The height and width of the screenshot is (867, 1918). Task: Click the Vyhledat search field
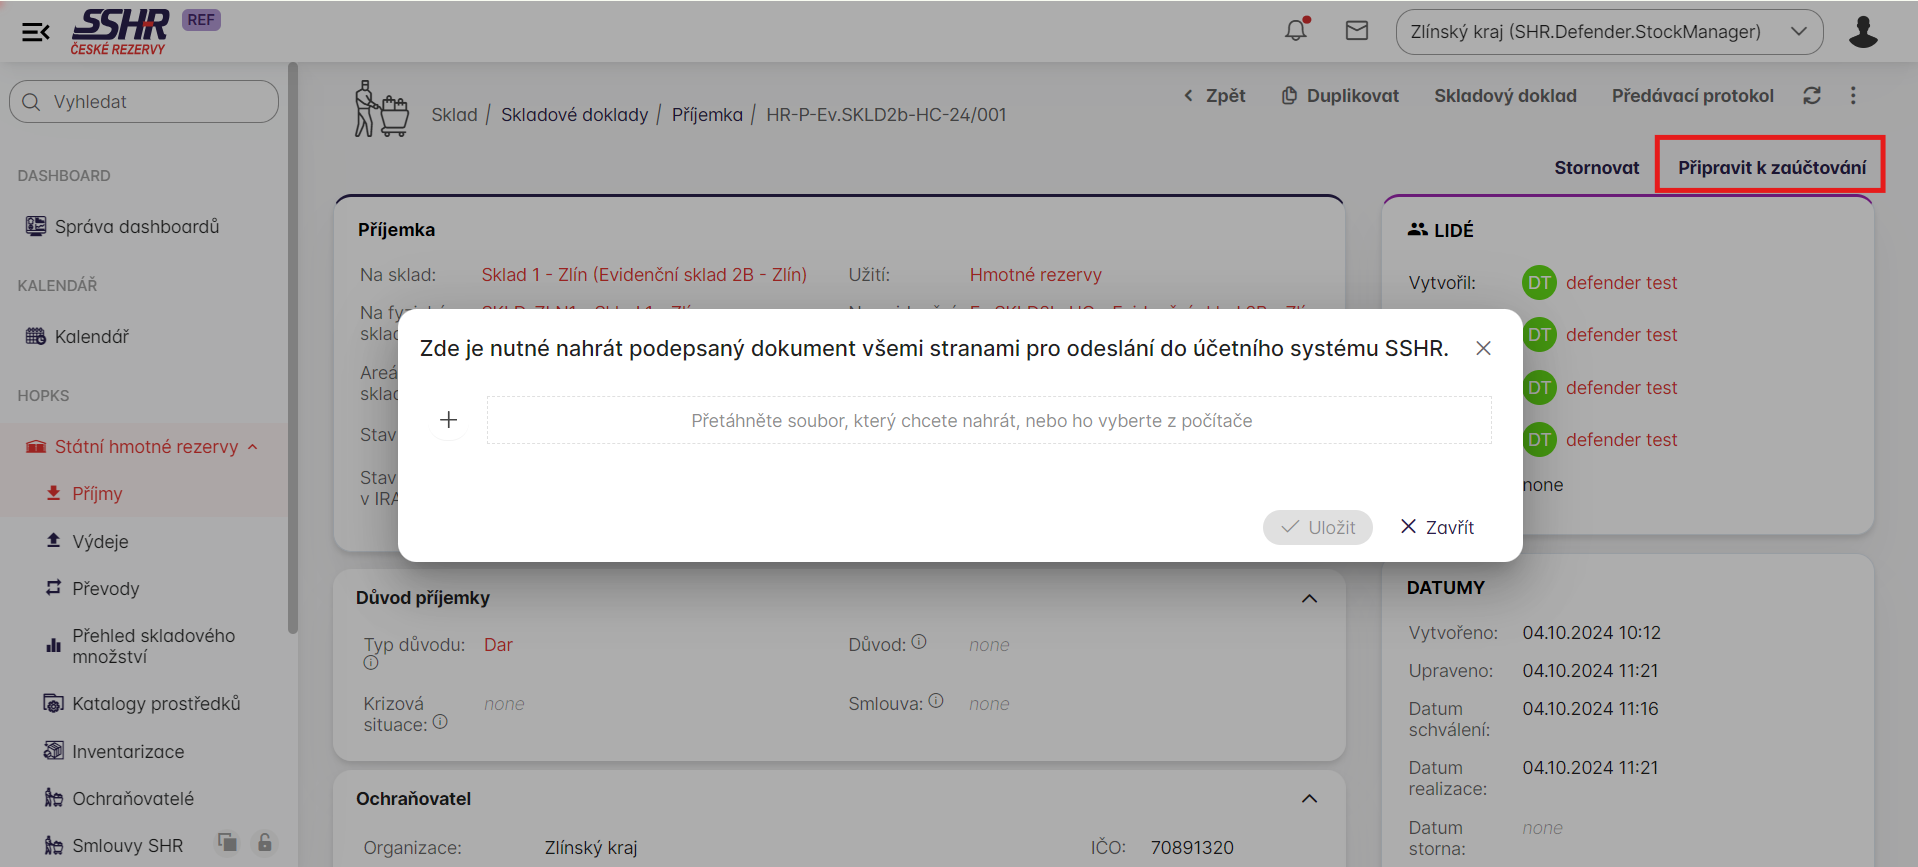[144, 102]
